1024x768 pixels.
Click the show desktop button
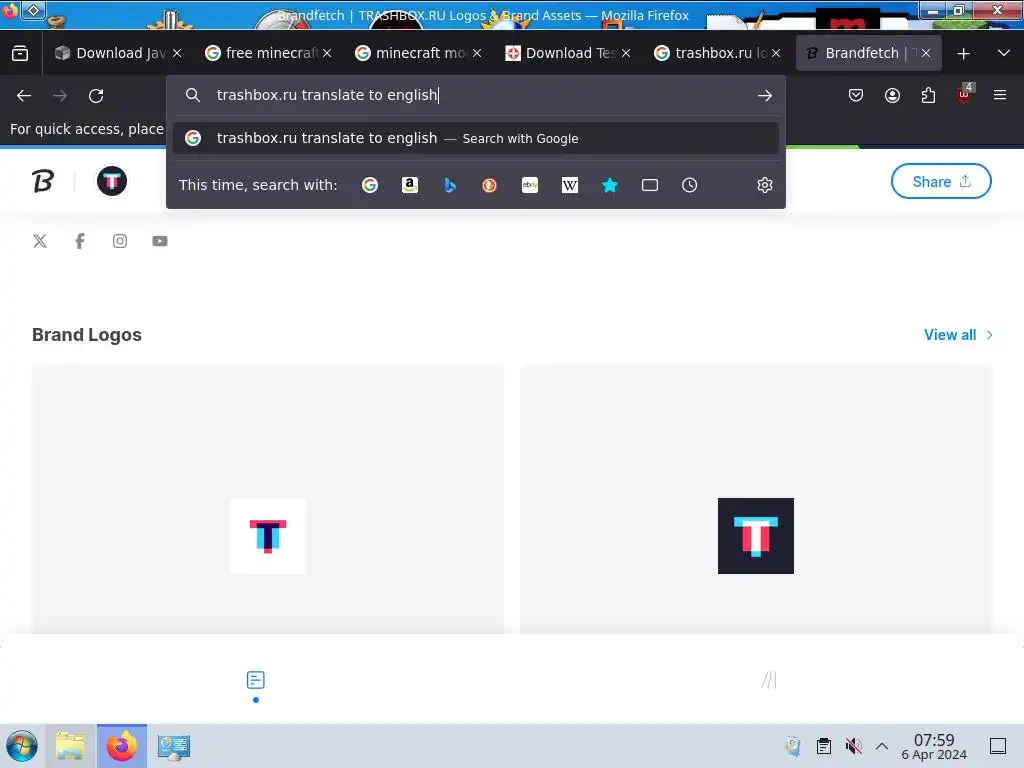[x=998, y=746]
